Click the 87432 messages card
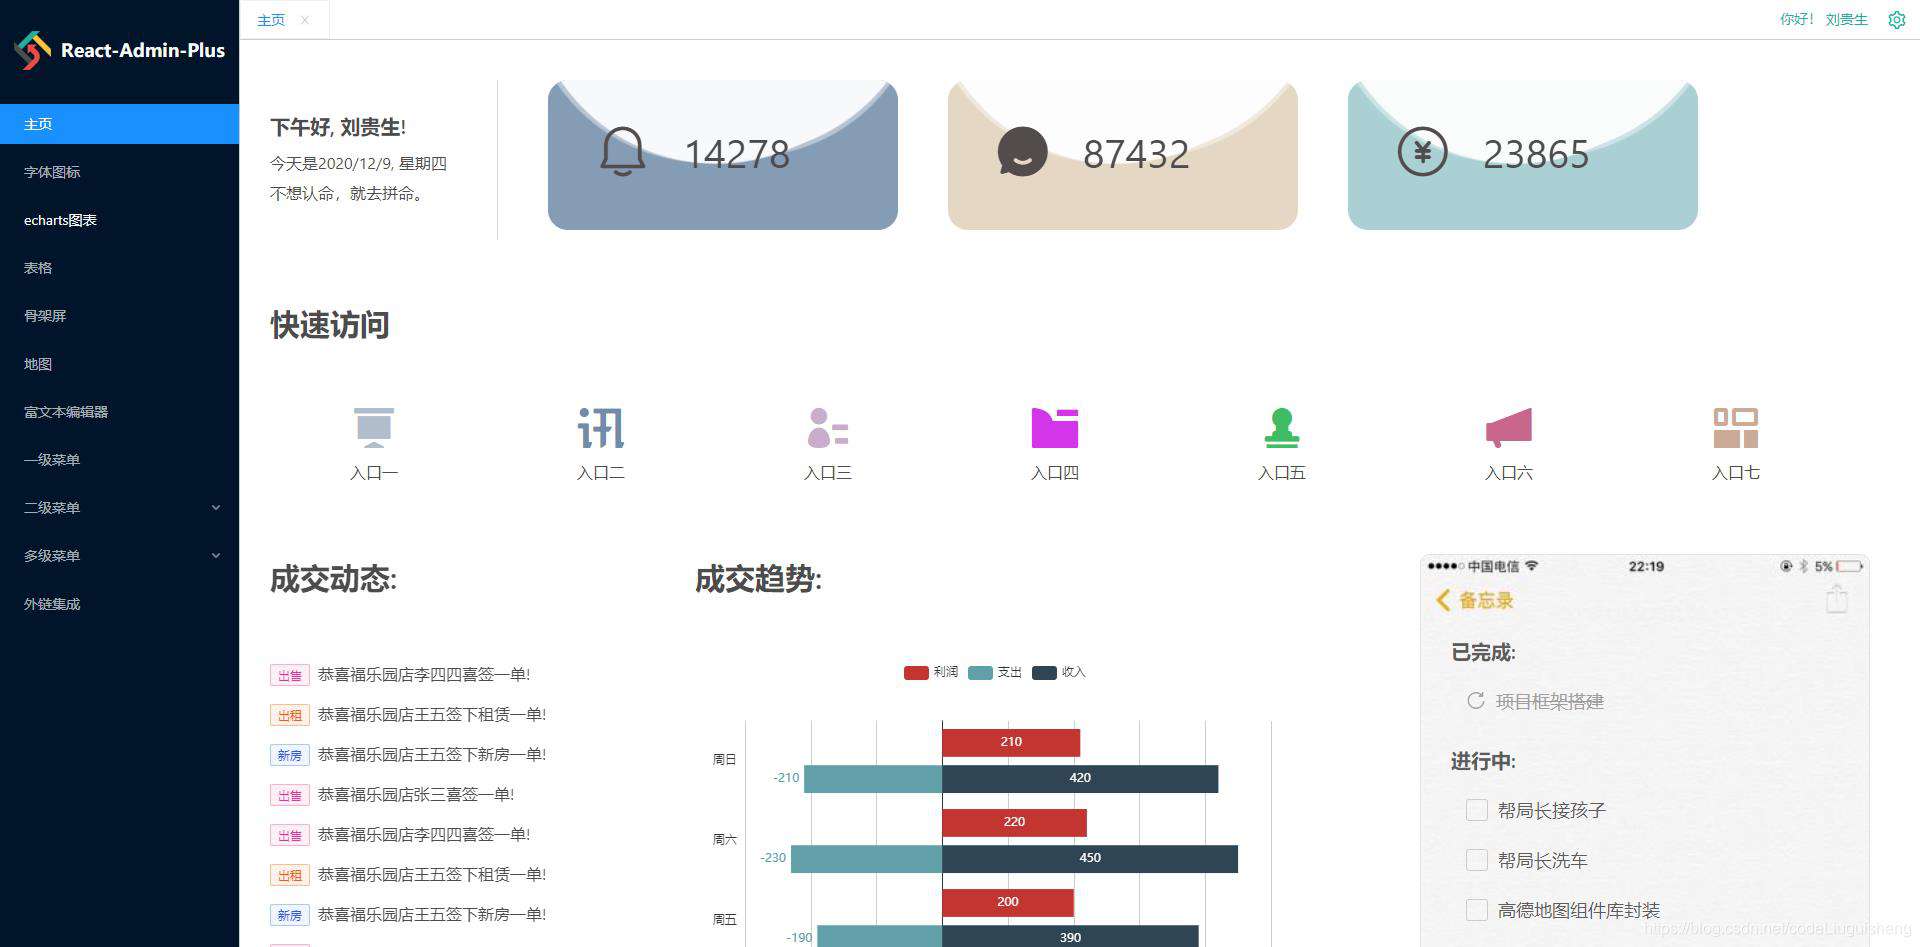The image size is (1920, 947). pyautogui.click(x=1123, y=155)
